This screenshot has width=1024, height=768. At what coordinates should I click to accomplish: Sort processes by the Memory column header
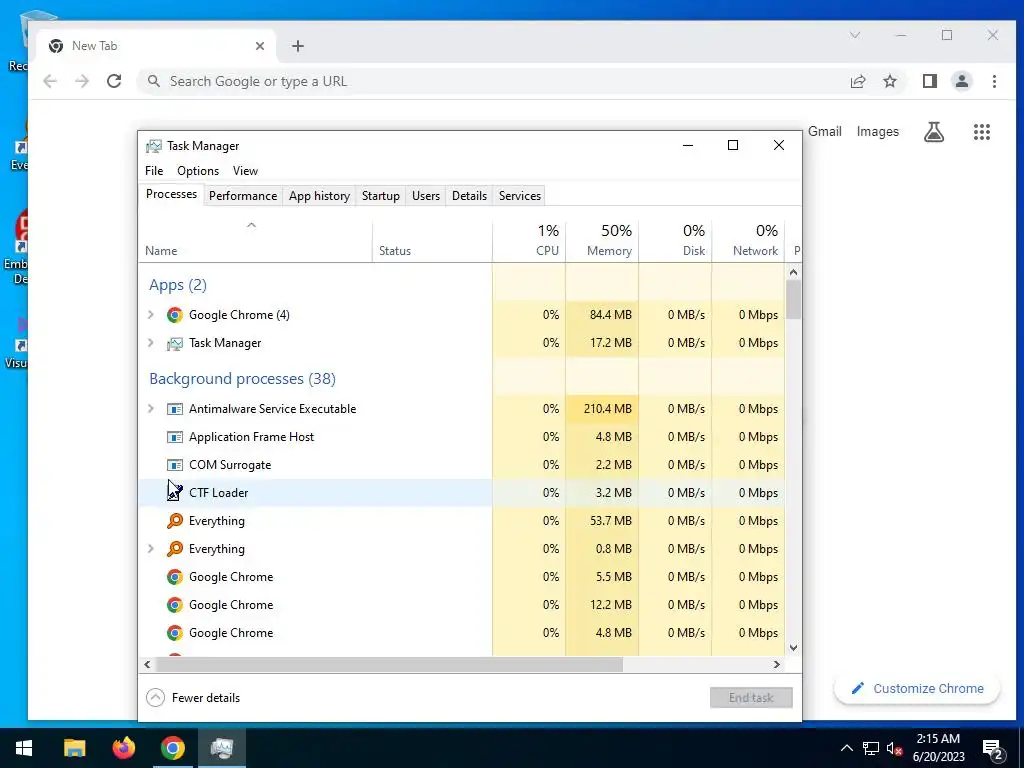[x=602, y=240]
